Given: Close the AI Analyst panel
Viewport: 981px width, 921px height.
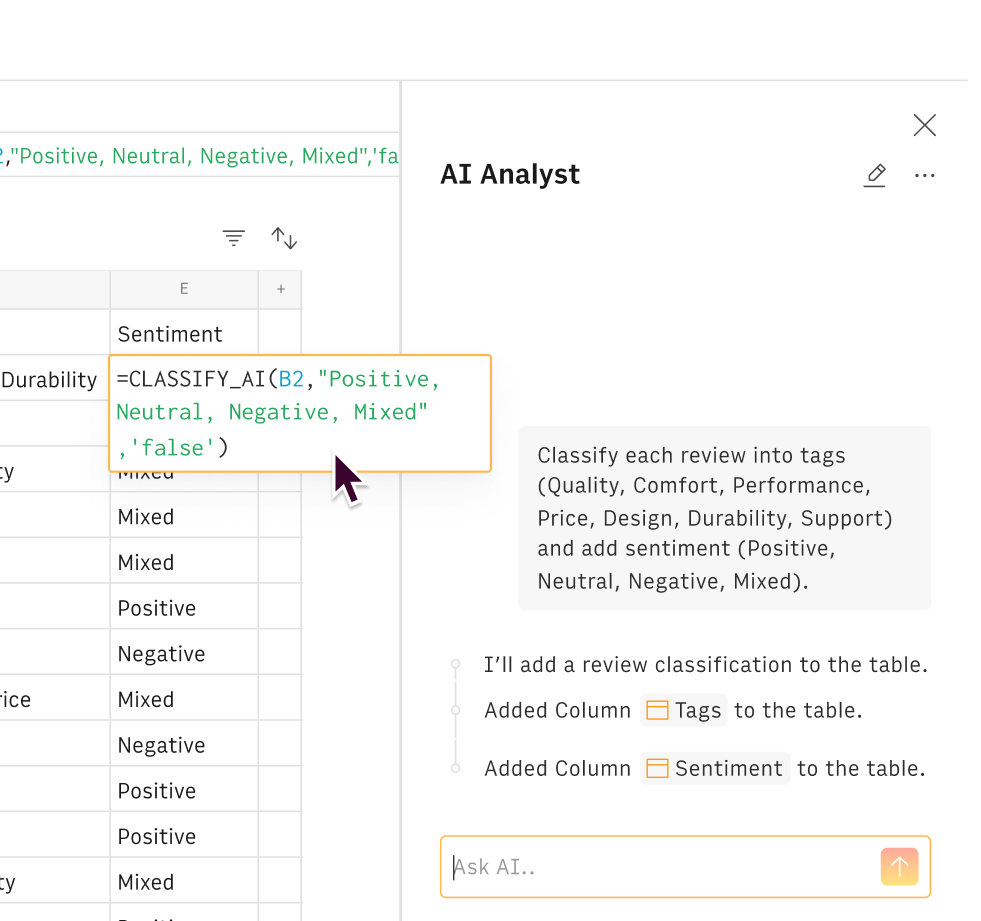Looking at the screenshot, I should click(x=924, y=125).
